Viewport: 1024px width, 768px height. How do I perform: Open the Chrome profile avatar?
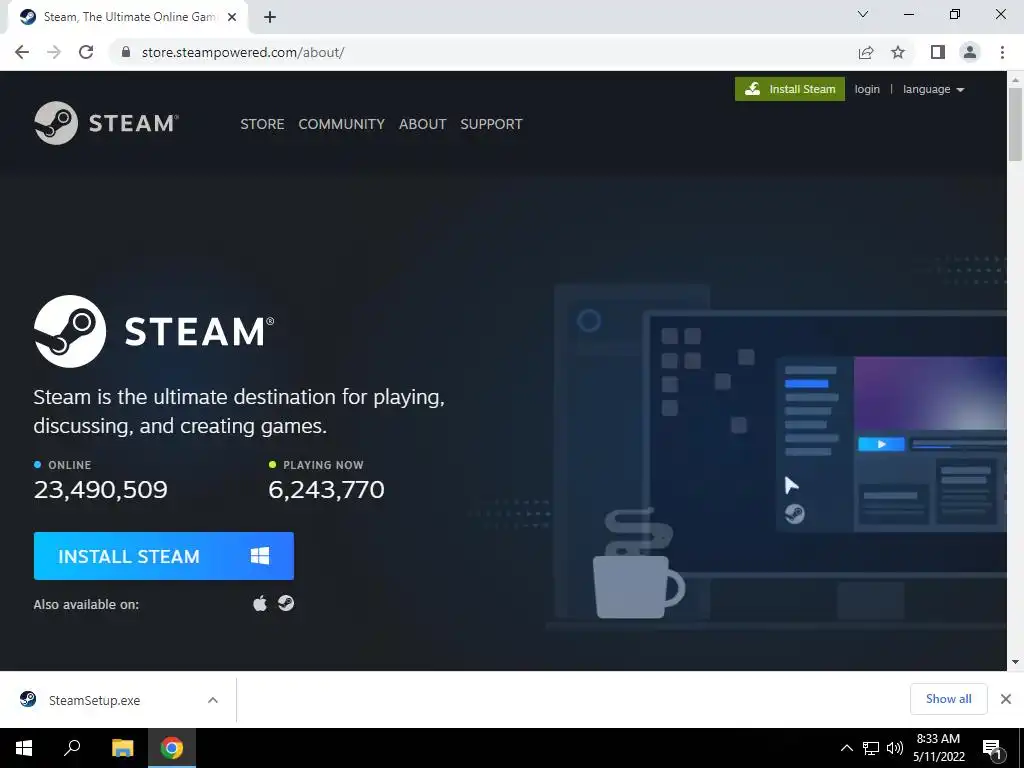coord(970,52)
